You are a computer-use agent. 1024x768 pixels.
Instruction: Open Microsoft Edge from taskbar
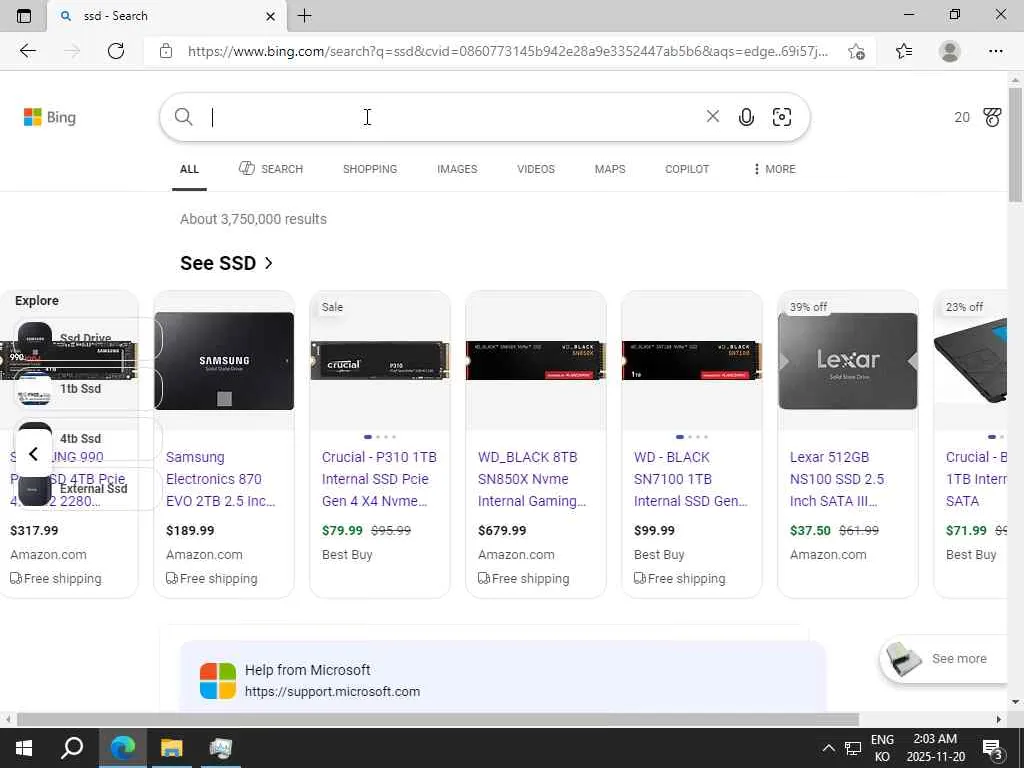[x=122, y=748]
